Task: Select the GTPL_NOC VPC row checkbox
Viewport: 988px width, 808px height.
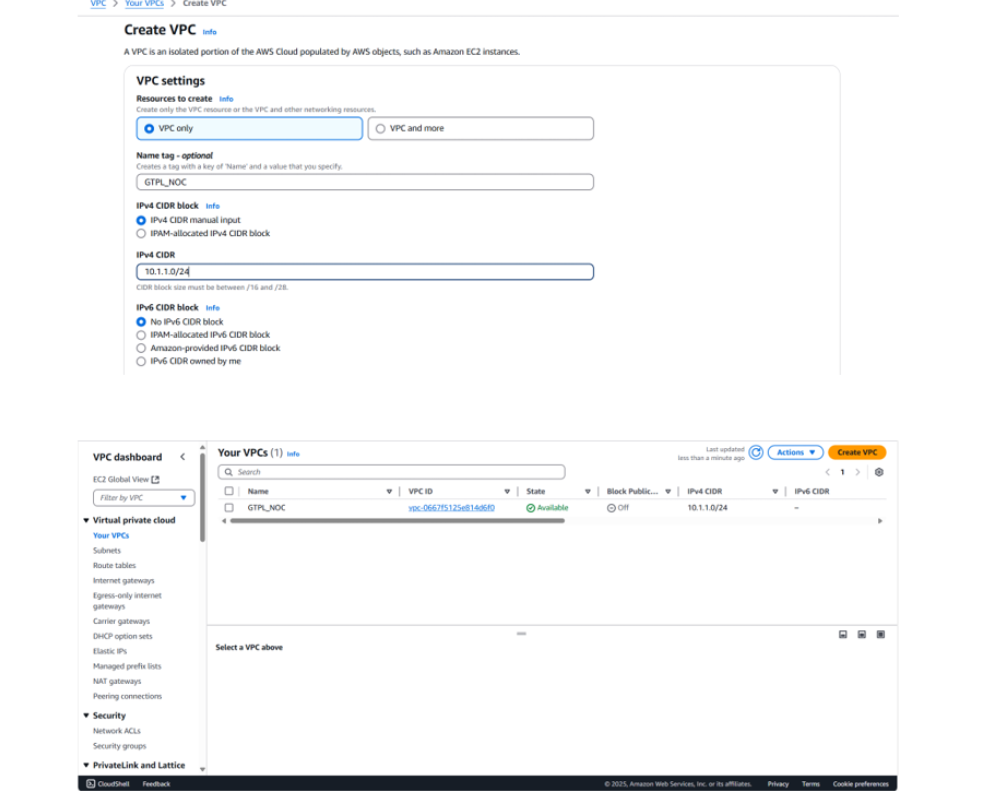Action: tap(229, 507)
